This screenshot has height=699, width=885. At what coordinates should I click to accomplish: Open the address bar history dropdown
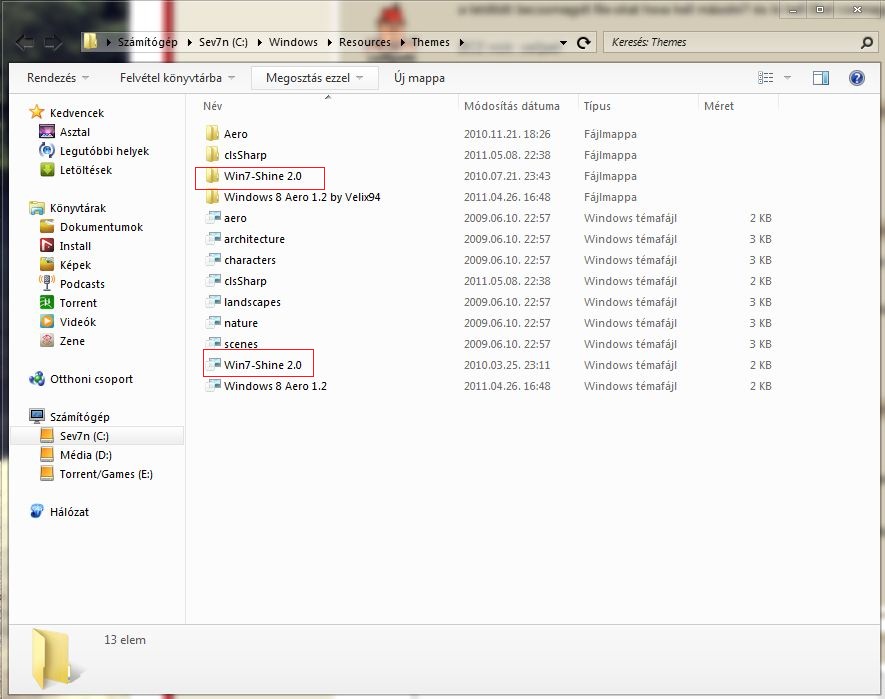pyautogui.click(x=563, y=43)
